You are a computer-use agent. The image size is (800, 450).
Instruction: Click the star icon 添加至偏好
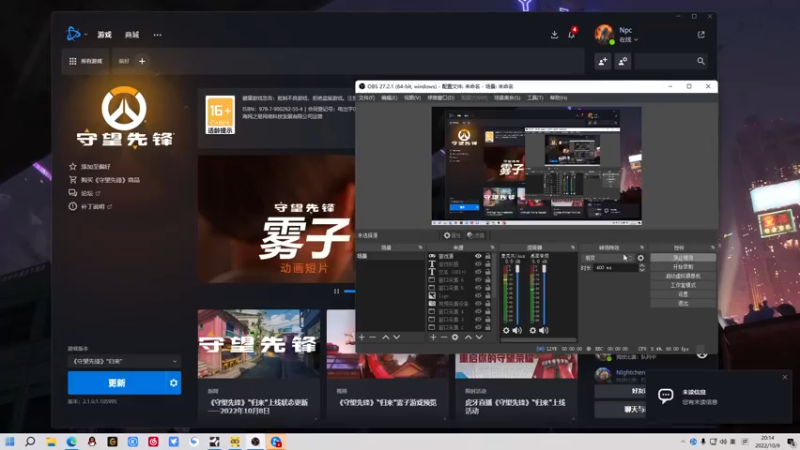click(73, 166)
